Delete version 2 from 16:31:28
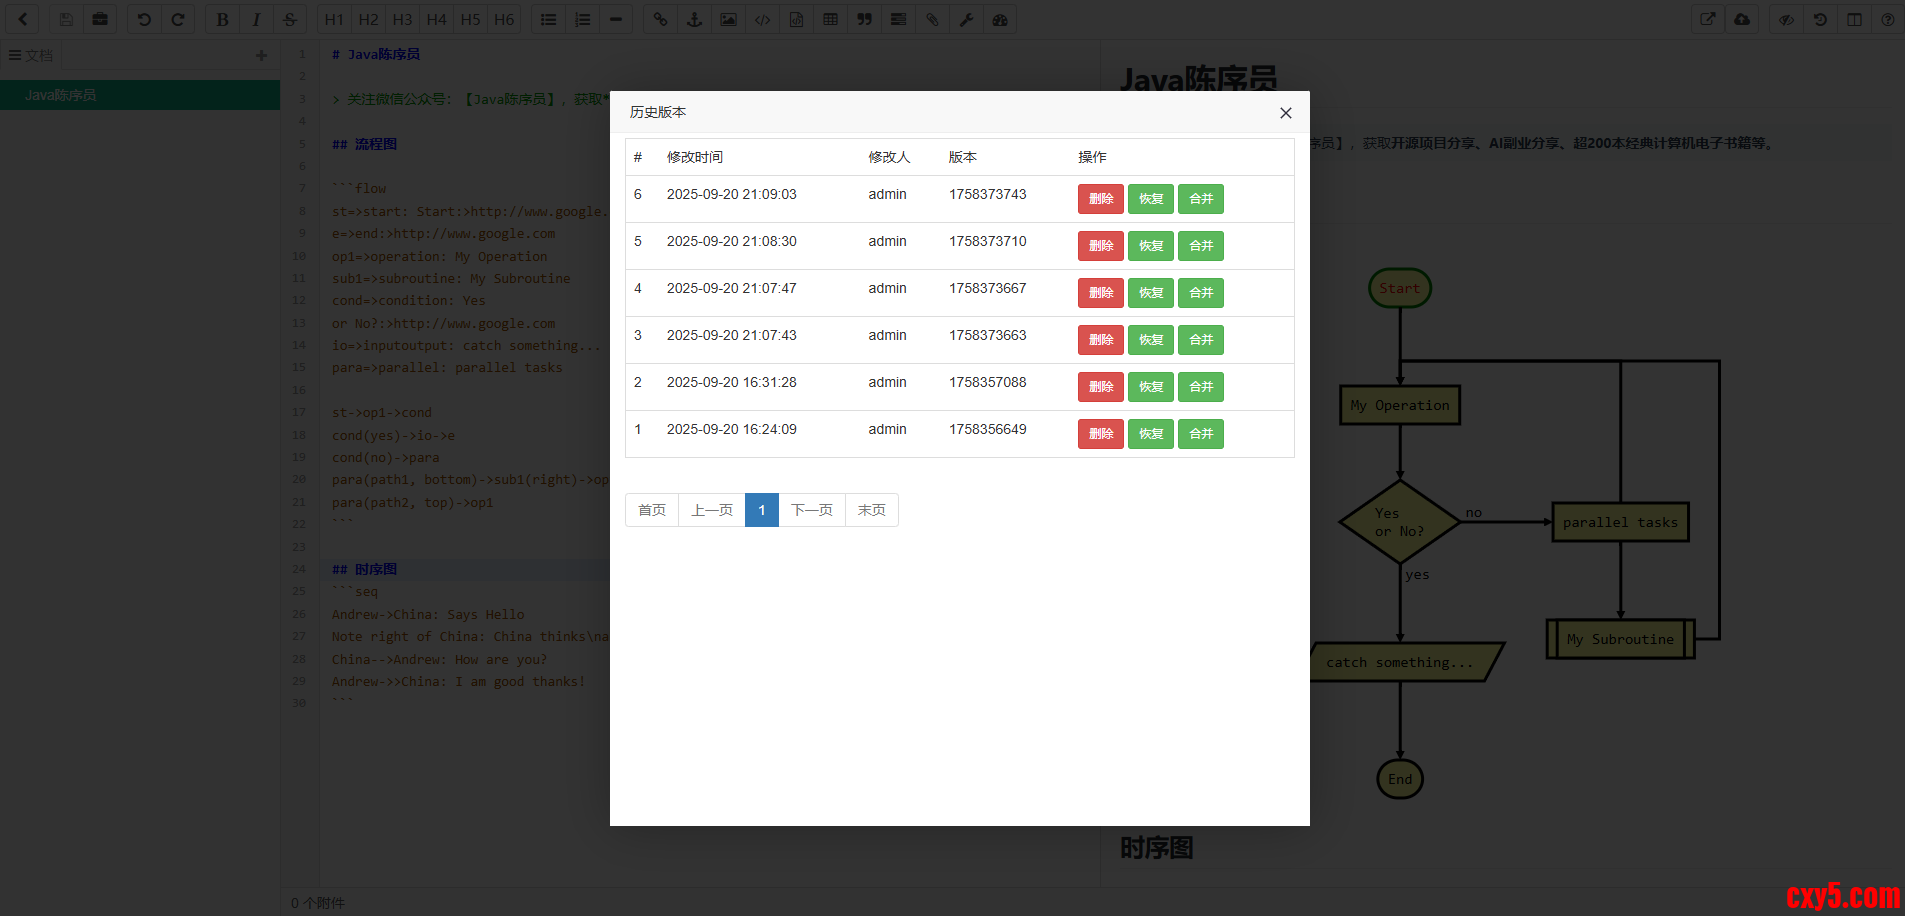1905x916 pixels. click(1100, 387)
